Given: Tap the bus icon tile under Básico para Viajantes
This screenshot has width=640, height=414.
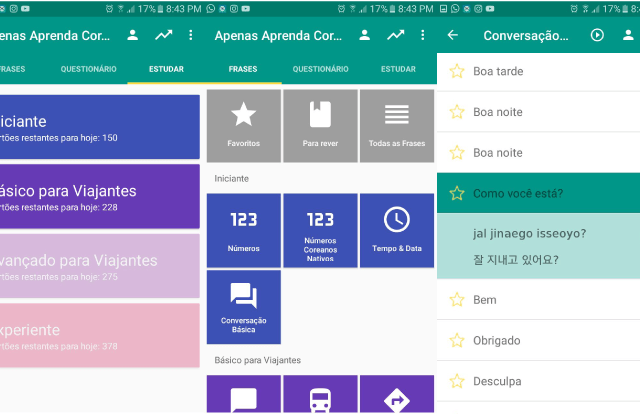Looking at the screenshot, I should click(x=320, y=397).
